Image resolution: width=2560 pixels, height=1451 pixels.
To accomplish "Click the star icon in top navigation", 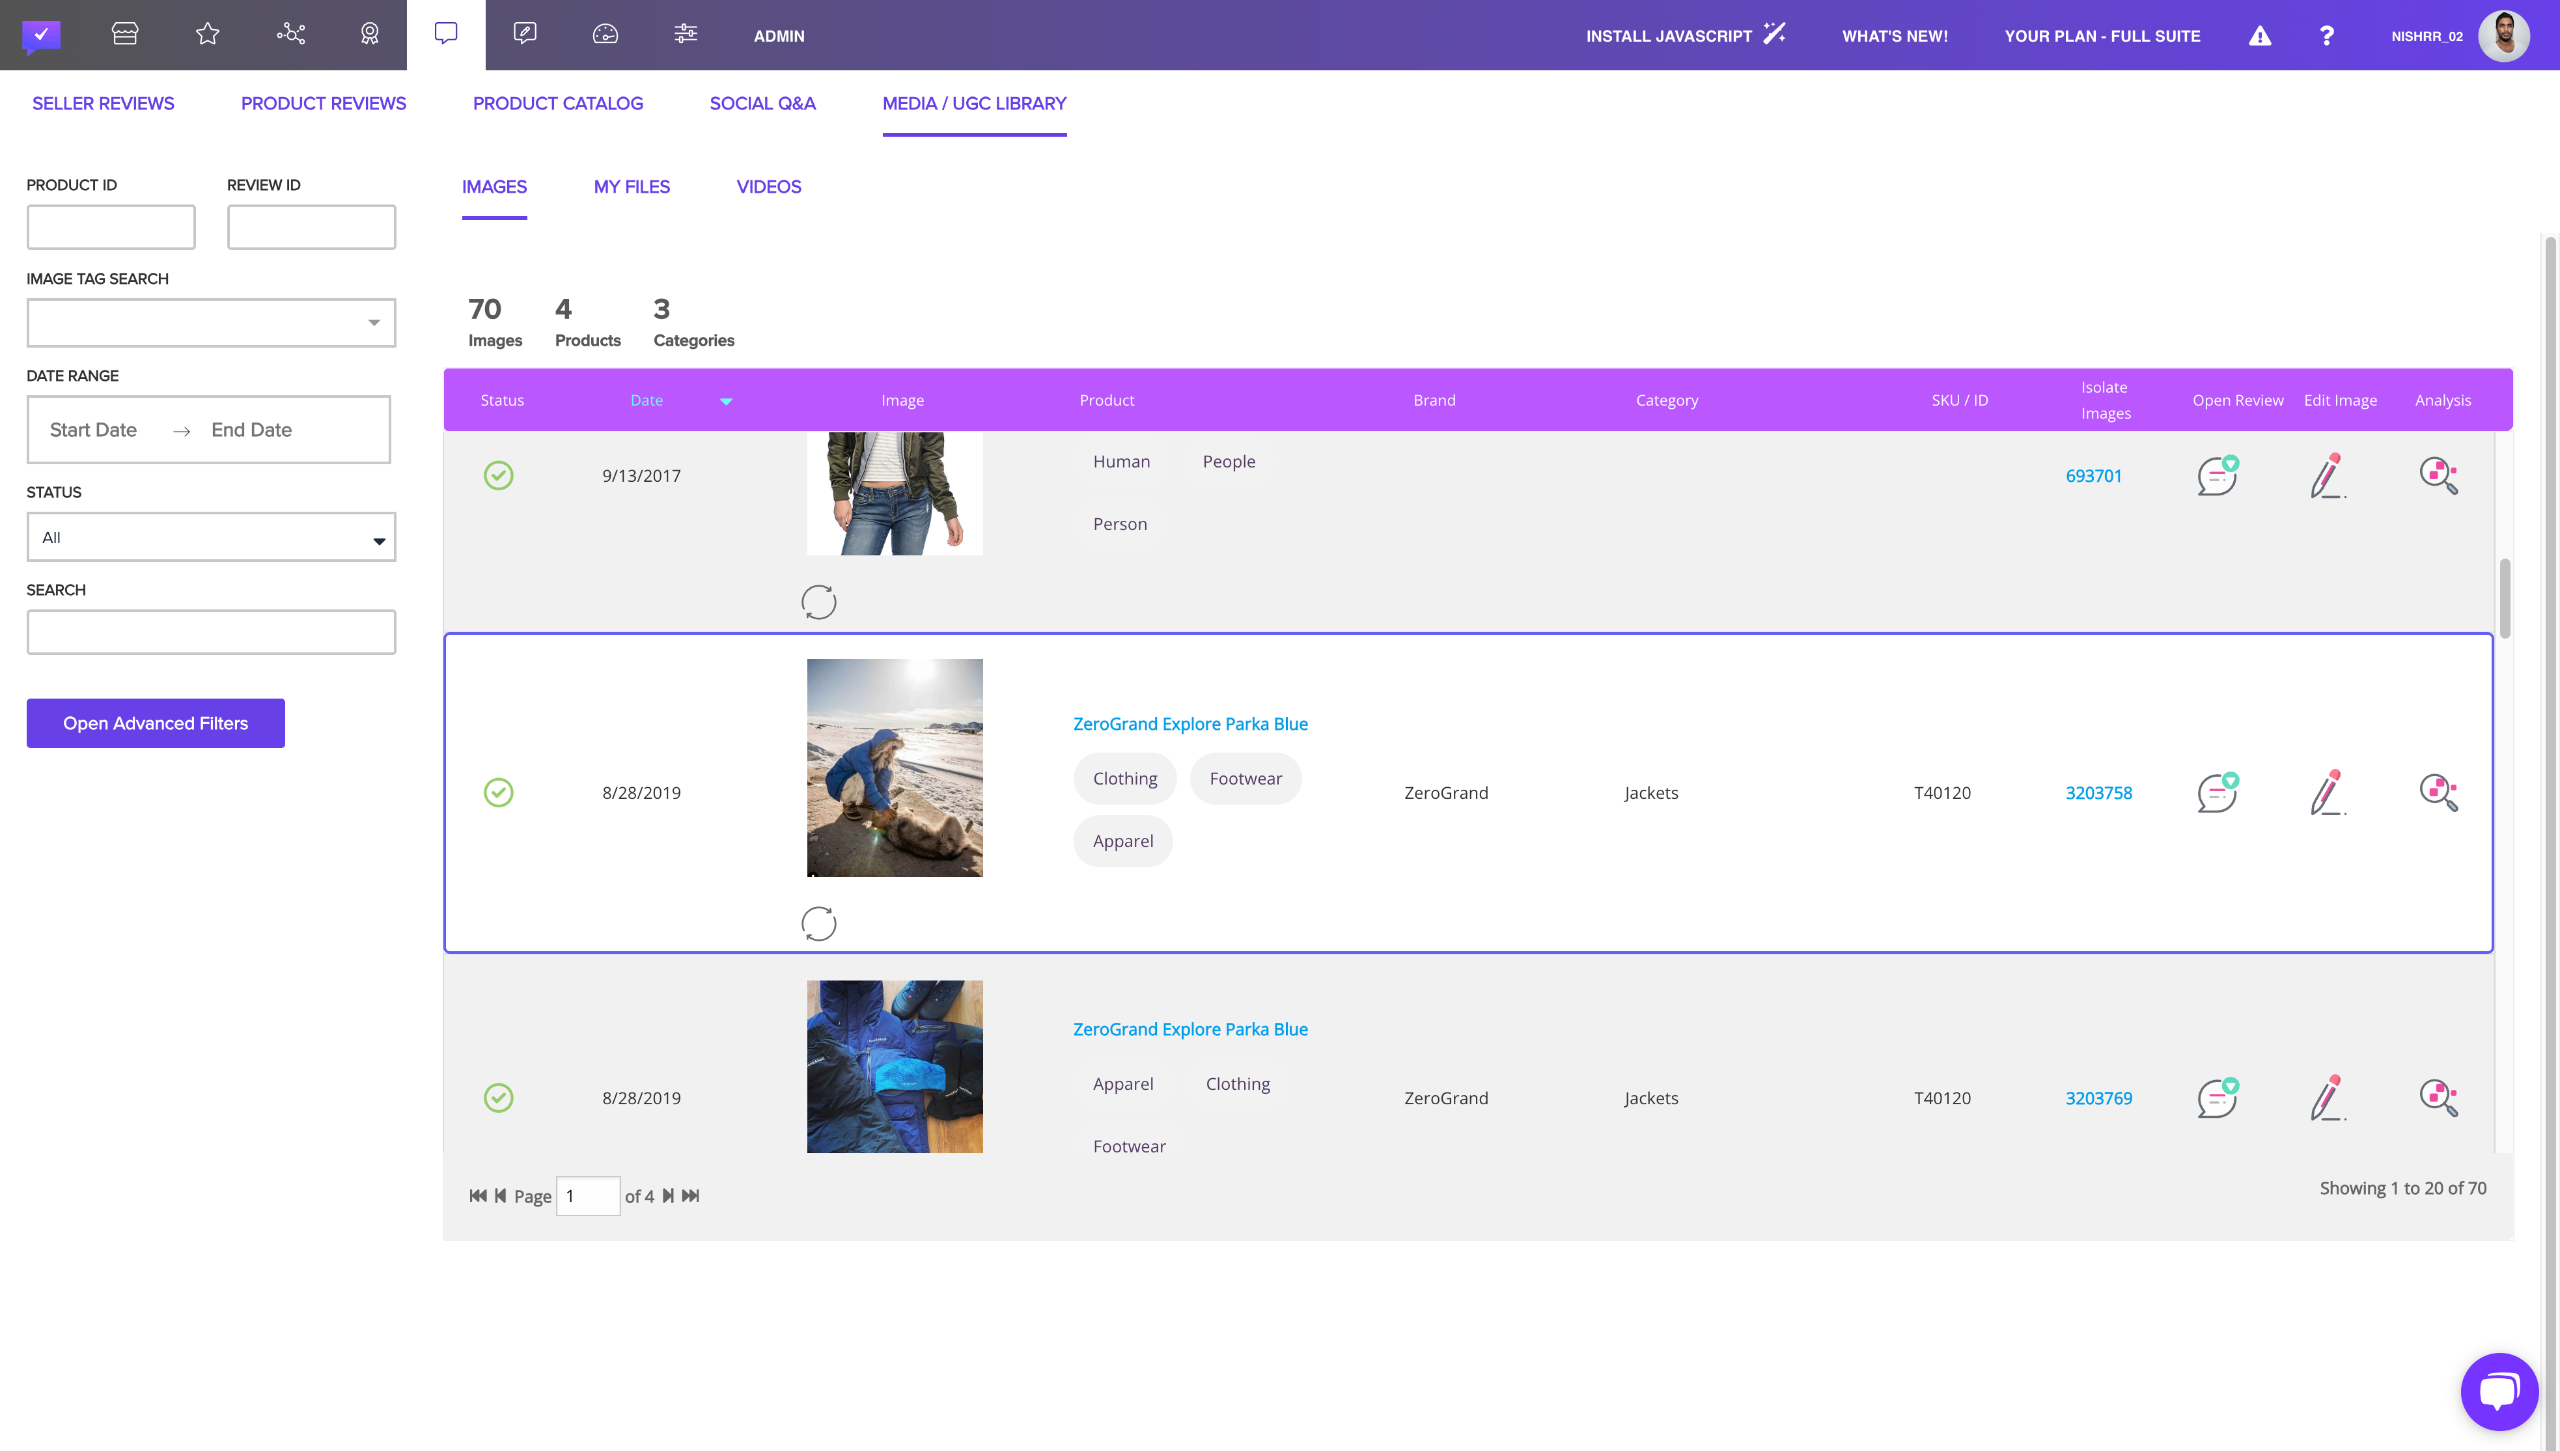I will [x=207, y=35].
